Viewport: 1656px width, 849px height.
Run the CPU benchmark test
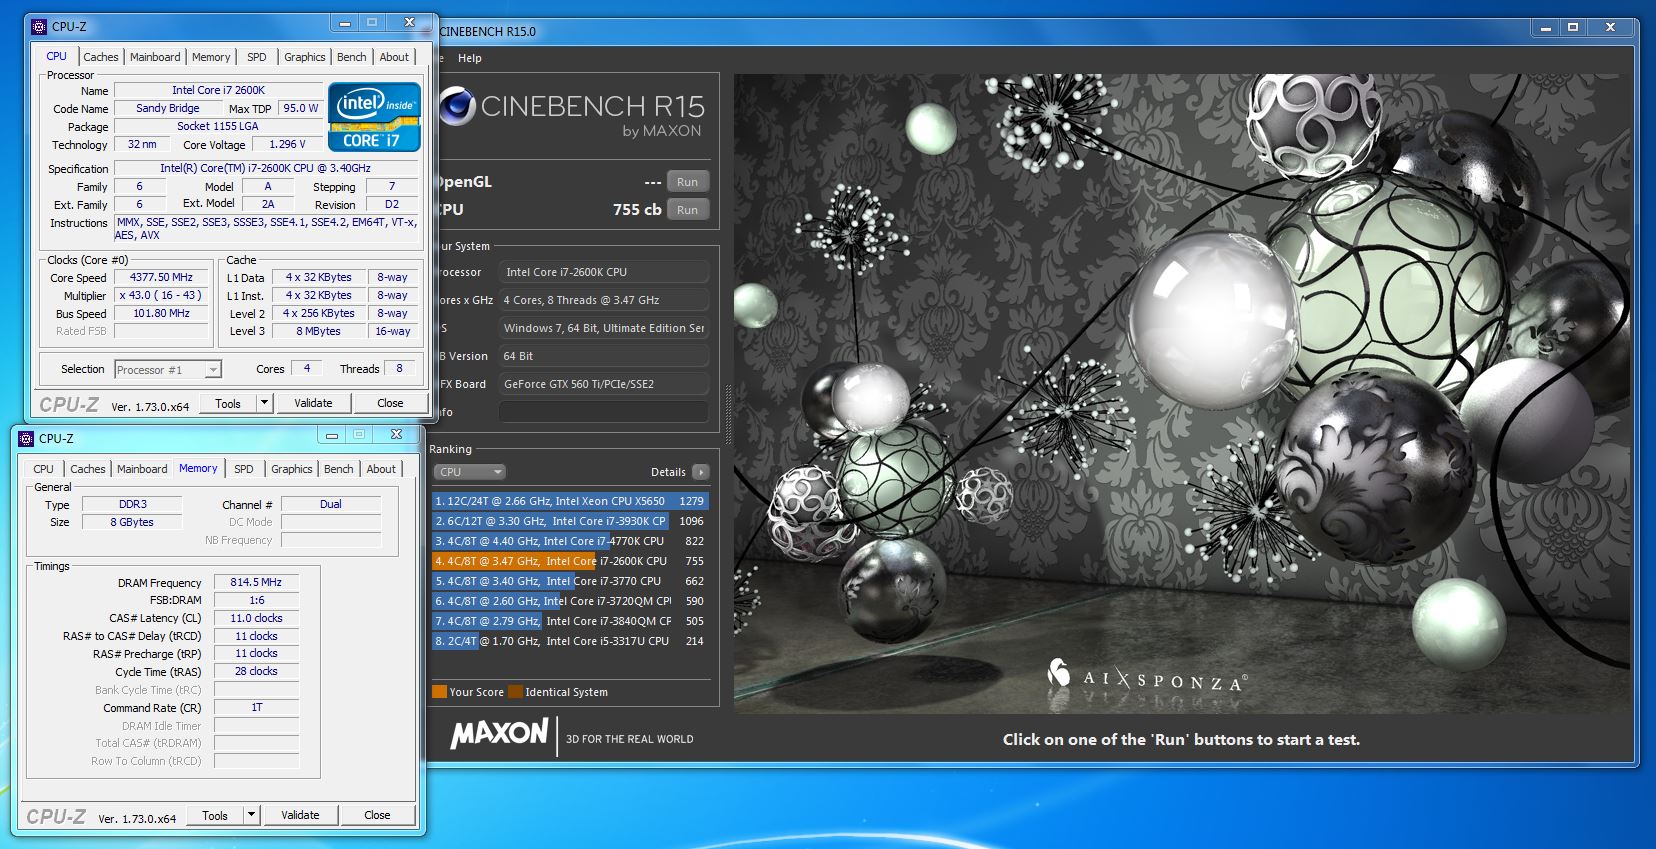[687, 210]
